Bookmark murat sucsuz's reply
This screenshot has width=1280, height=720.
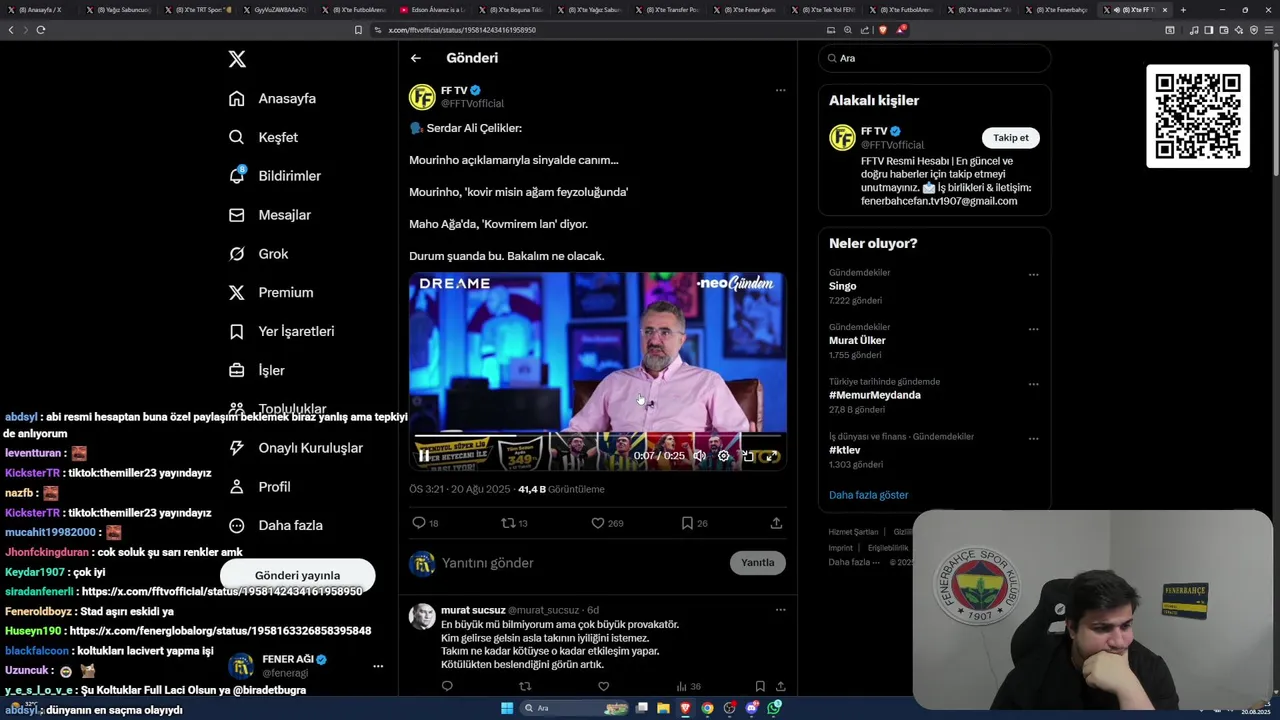760,686
